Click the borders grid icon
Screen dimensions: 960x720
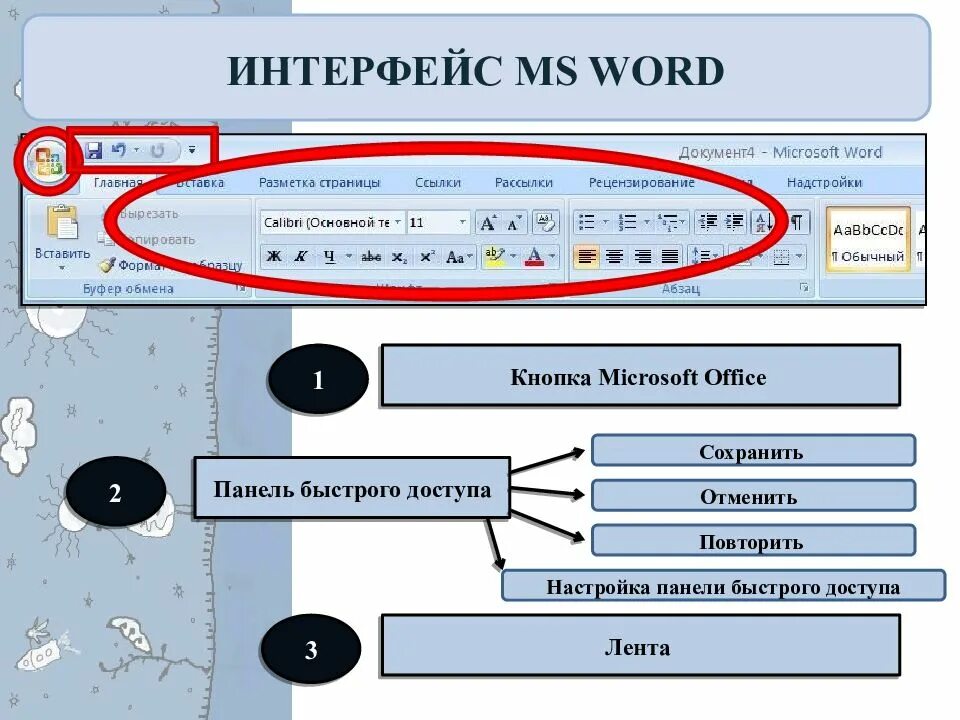coord(782,257)
